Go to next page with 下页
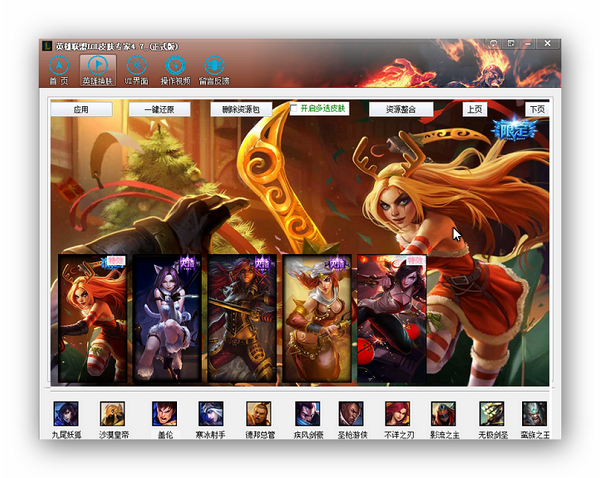The width and height of the screenshot is (600, 478). [x=537, y=109]
